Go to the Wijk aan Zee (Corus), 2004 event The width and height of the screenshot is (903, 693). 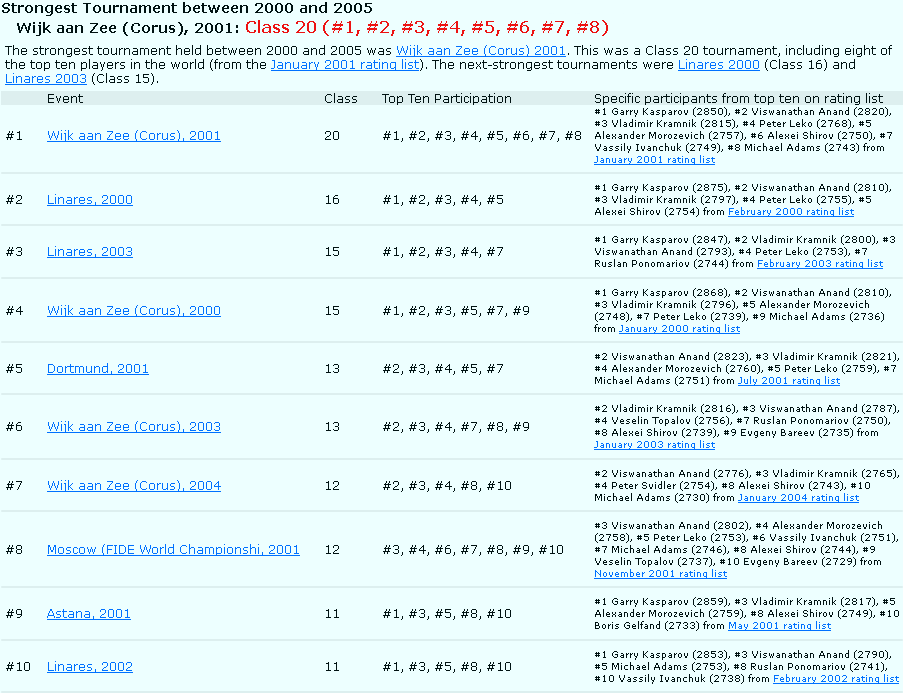[134, 485]
